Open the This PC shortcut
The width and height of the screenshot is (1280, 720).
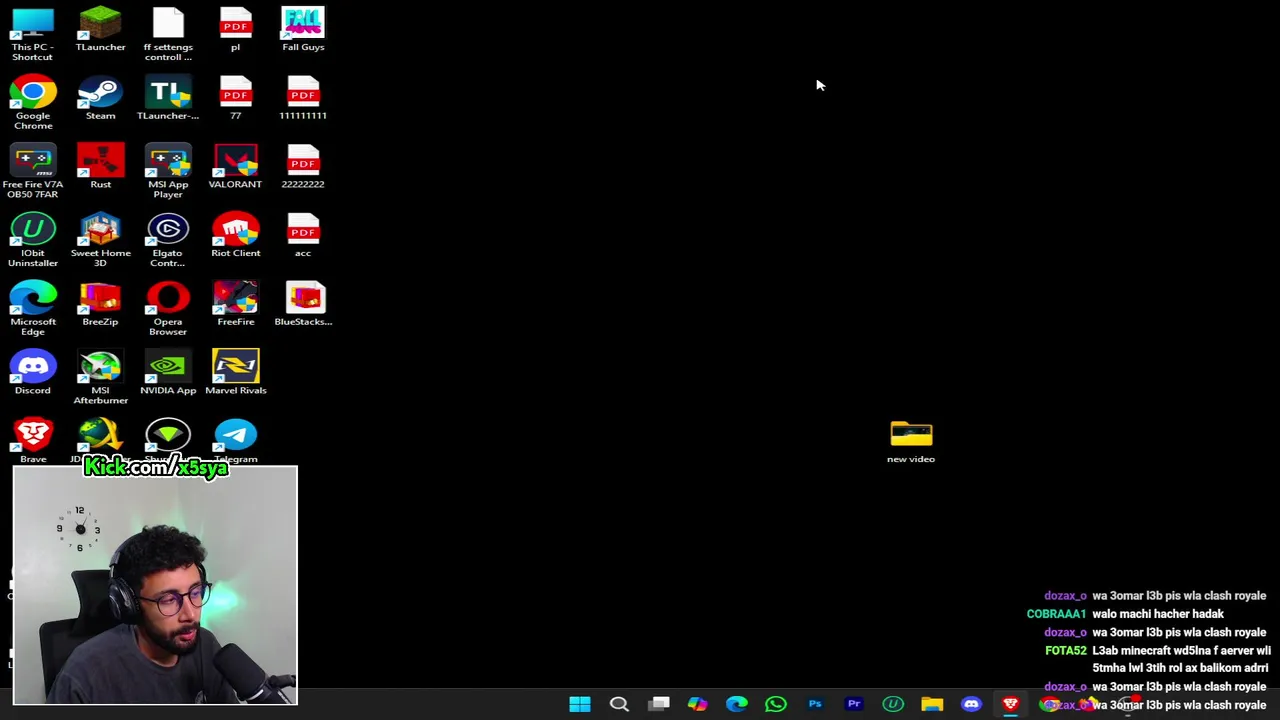point(33,34)
